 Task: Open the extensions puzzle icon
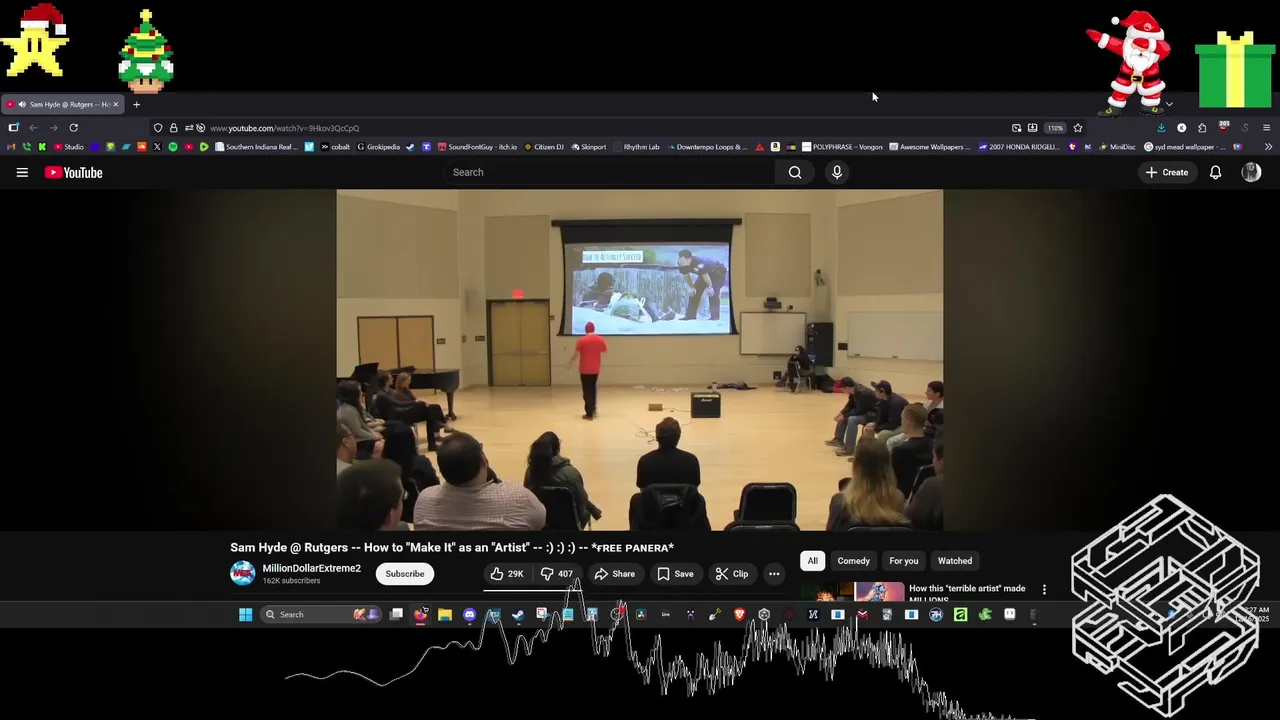(x=1202, y=128)
